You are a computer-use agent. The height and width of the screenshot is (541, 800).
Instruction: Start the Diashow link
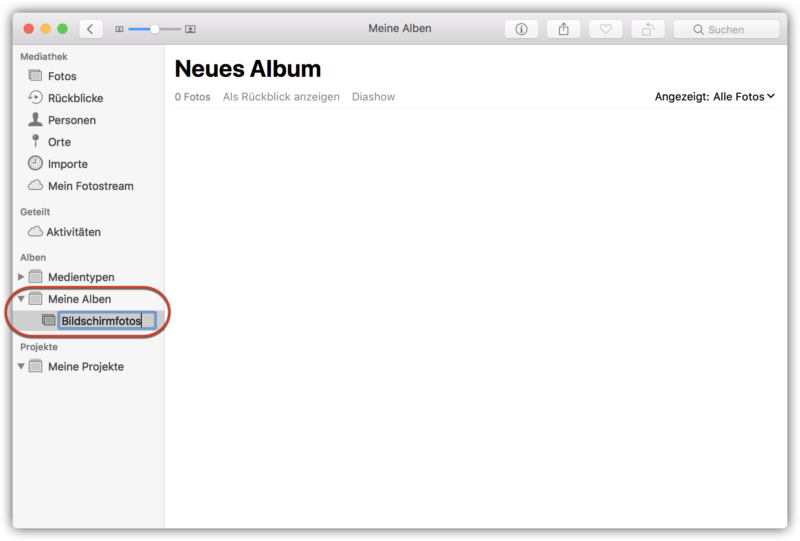[x=373, y=96]
